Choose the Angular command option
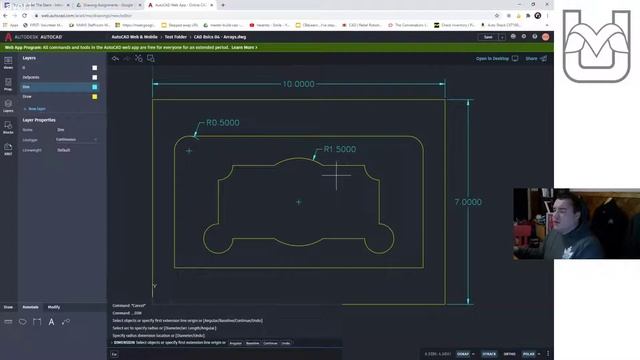The image size is (640, 360). coord(236,343)
